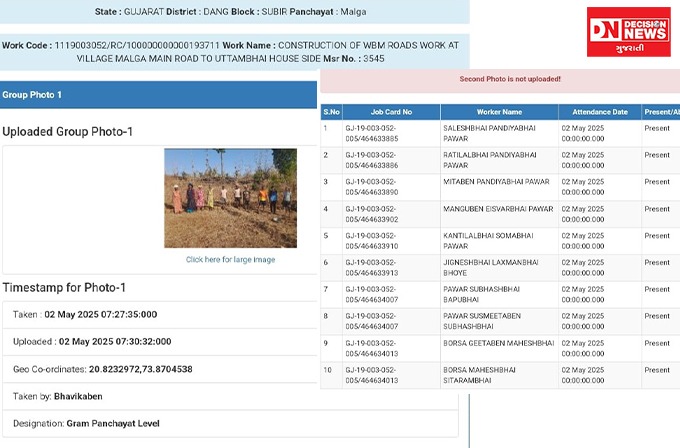Open the 'Click here for large image' link

[x=230, y=259]
